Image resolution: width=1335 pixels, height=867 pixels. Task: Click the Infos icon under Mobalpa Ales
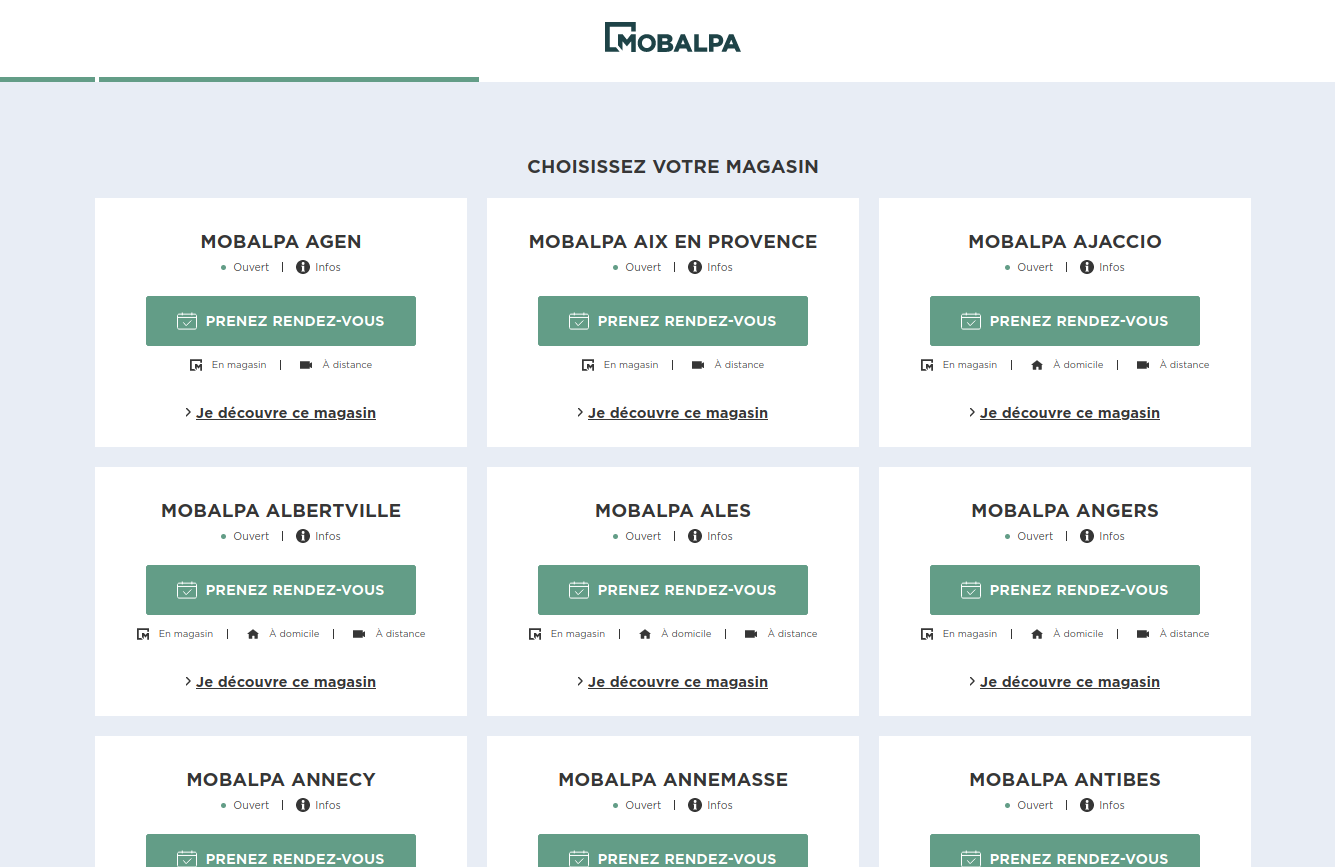(695, 536)
